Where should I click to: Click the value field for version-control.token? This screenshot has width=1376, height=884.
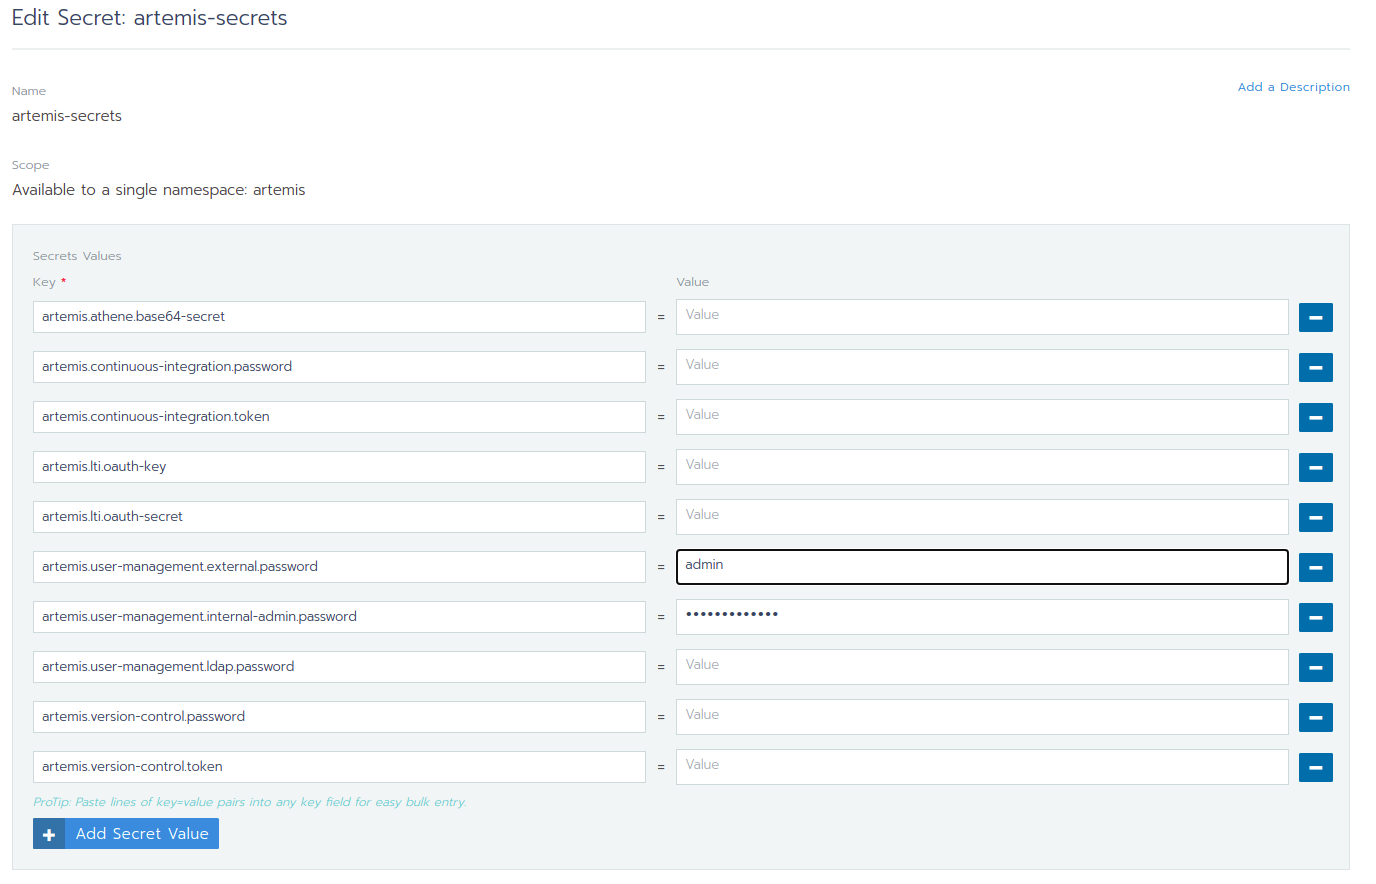pos(981,767)
